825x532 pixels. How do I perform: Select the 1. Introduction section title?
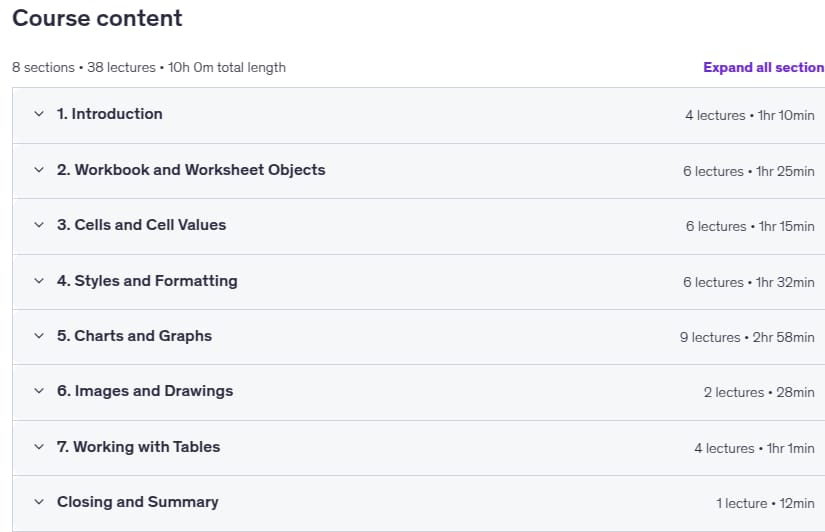pos(109,114)
